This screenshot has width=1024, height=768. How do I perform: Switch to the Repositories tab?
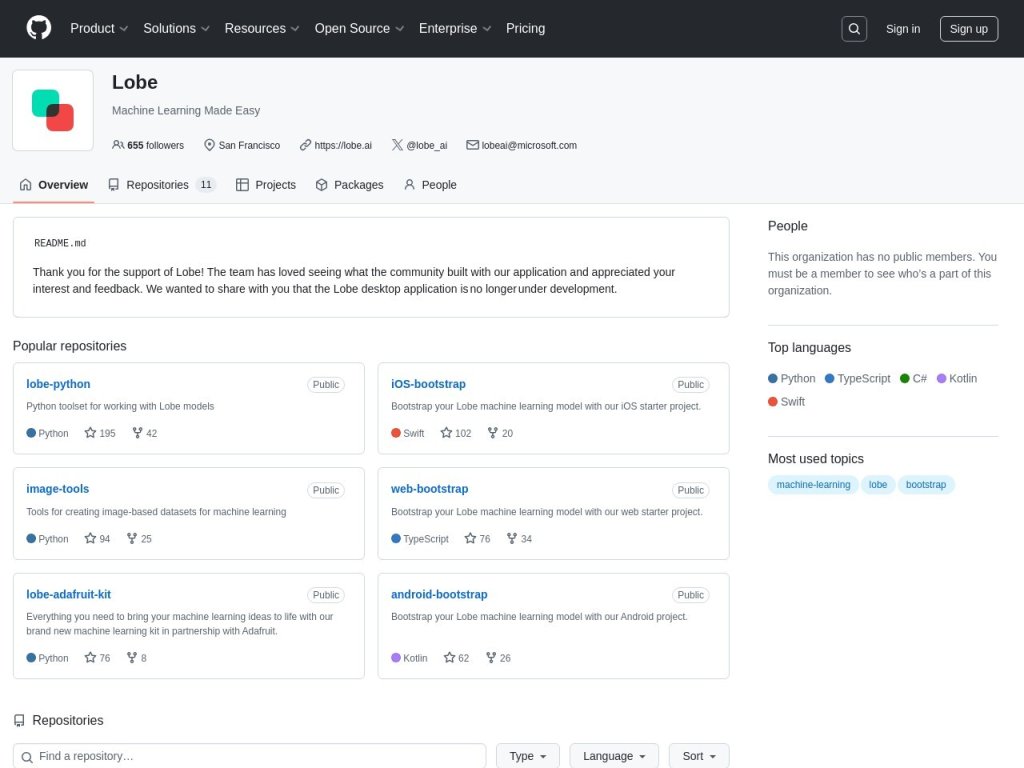pos(161,185)
